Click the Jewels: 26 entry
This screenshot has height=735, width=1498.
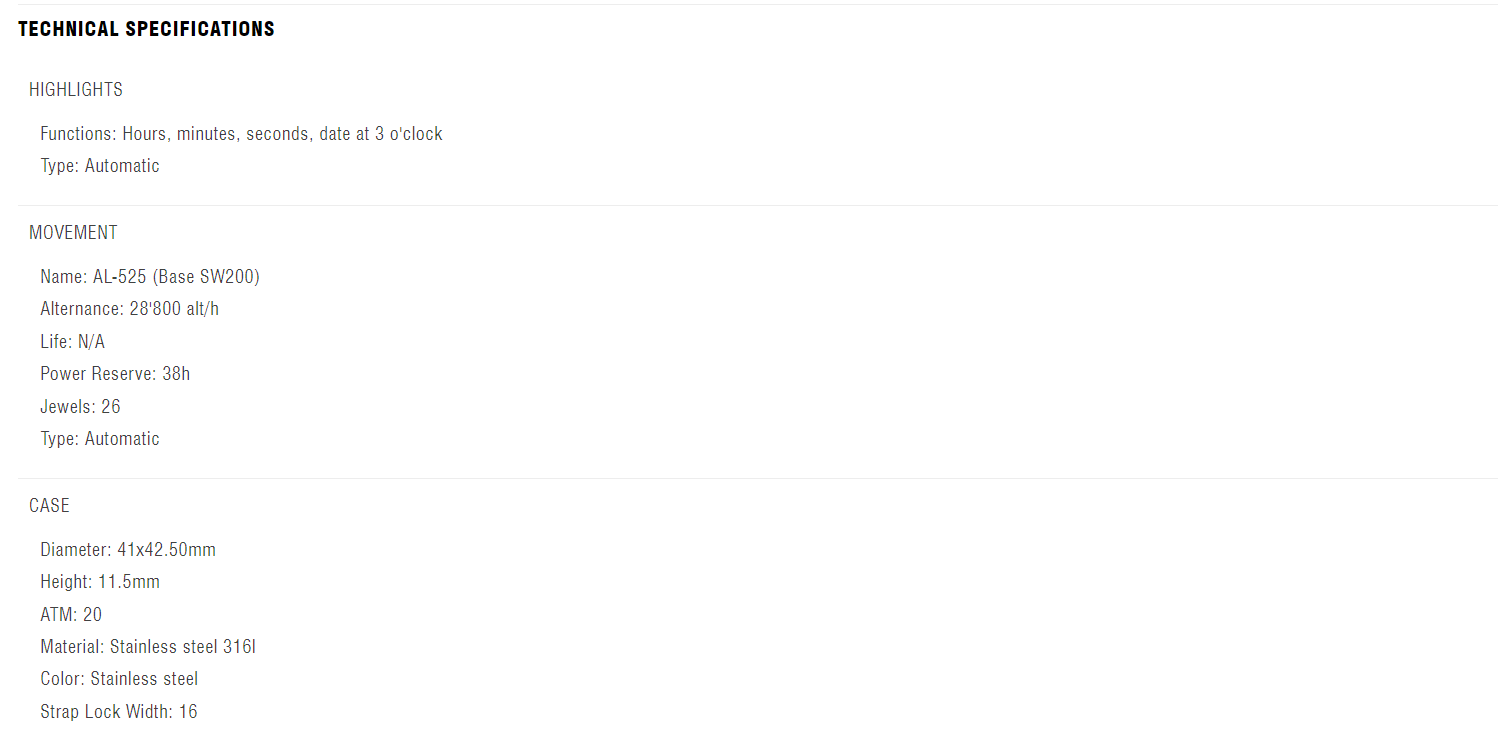(80, 407)
